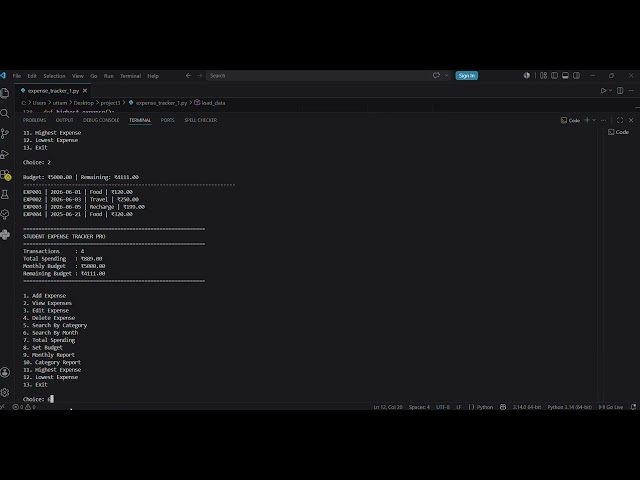Click the Sign In button
This screenshot has height=480, width=640.
[467, 76]
